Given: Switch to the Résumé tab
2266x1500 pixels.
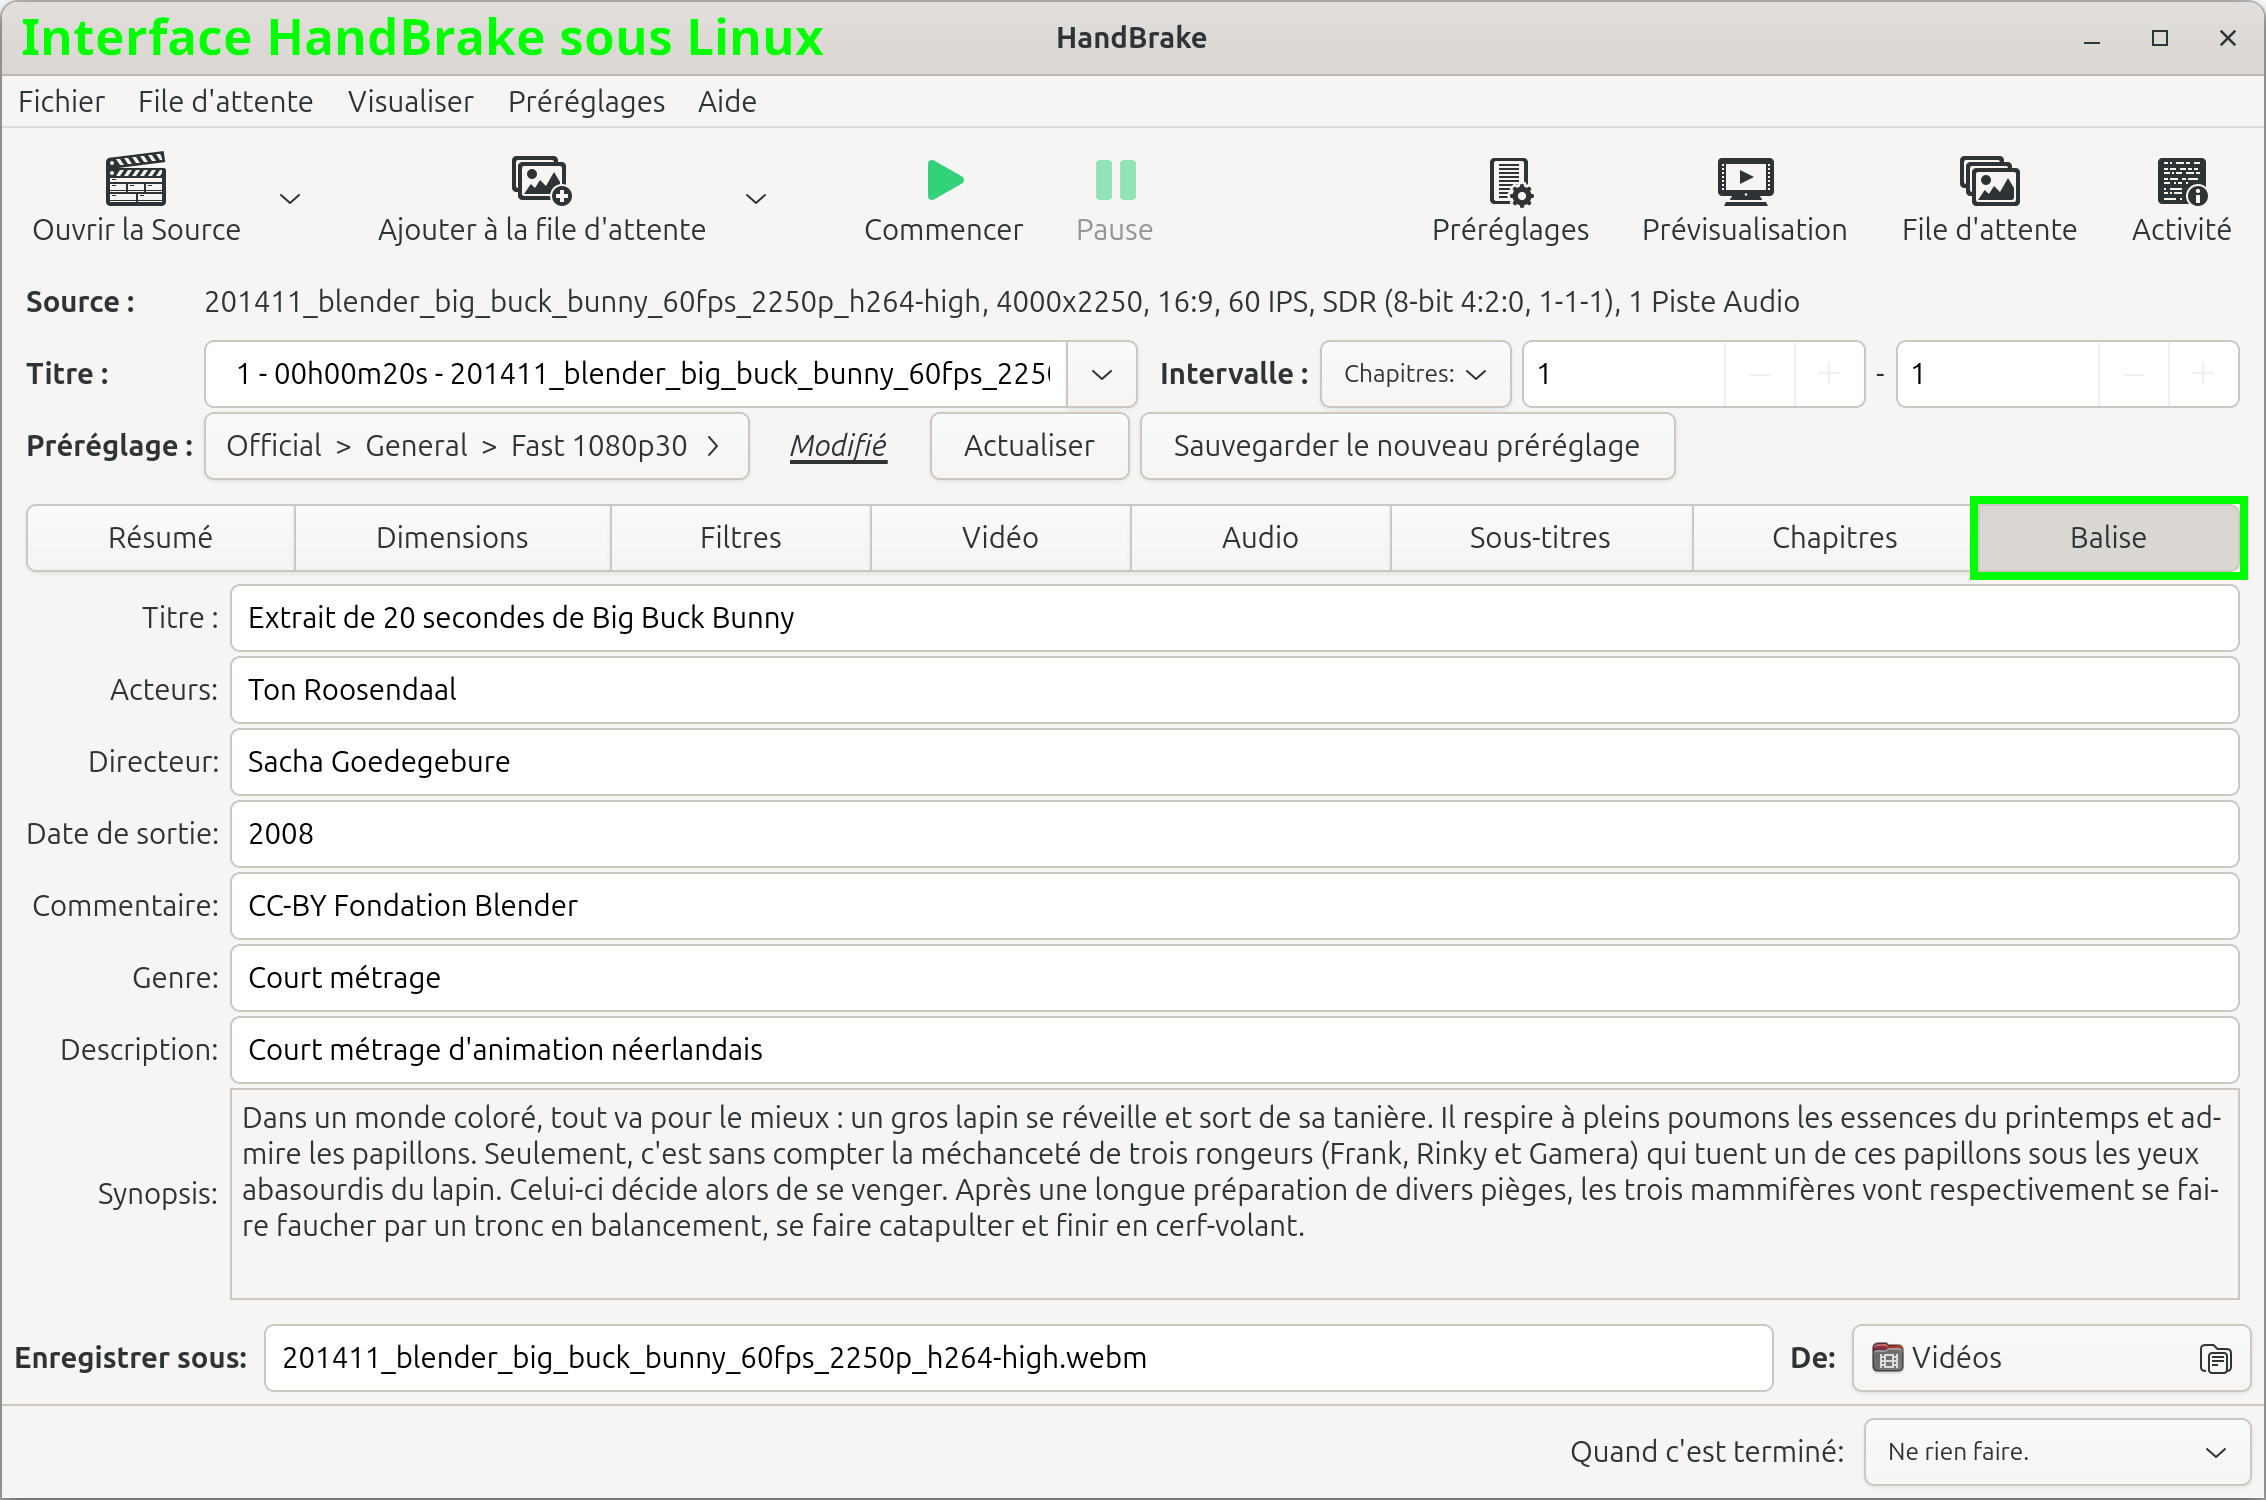Looking at the screenshot, I should pos(161,538).
